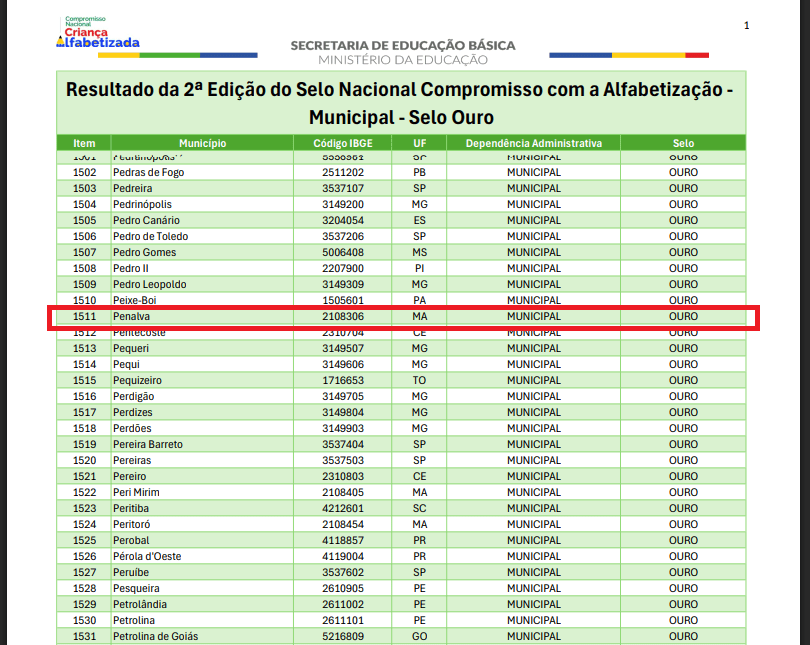Click IBGE code 2108306 in highlighted row
This screenshot has height=645, width=810.
tap(343, 317)
